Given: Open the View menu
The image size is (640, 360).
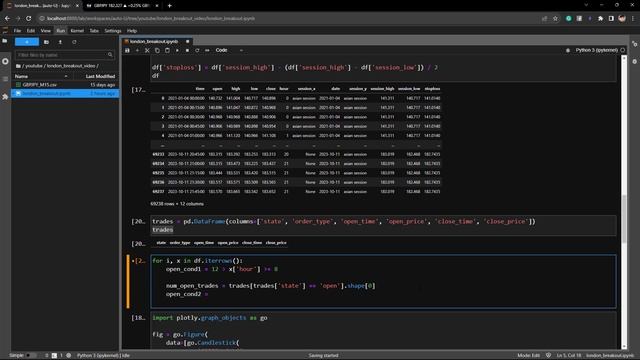Looking at the screenshot, I should click(45, 31).
